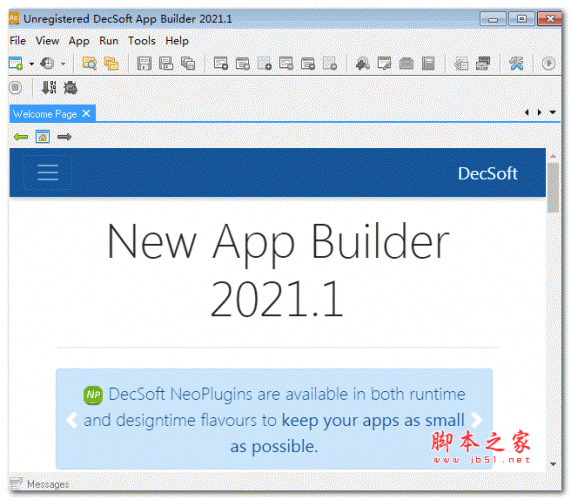Click the round stop icon

(x=16, y=87)
